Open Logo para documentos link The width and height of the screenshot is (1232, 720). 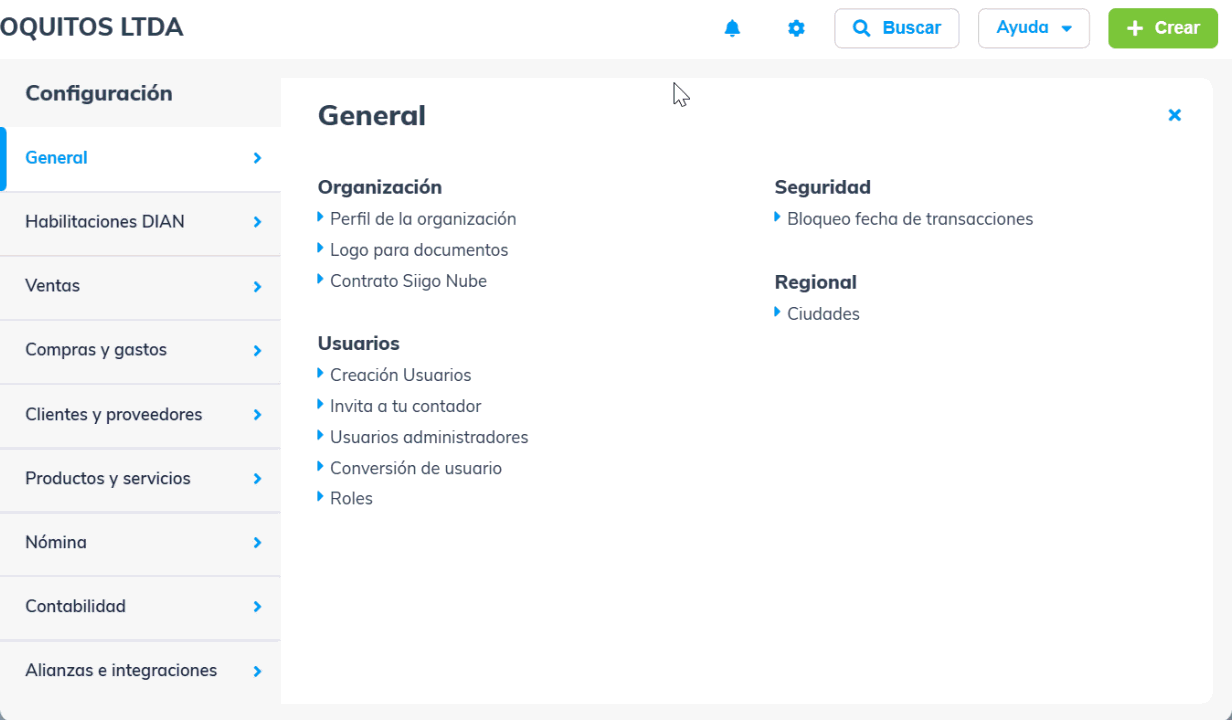418,250
